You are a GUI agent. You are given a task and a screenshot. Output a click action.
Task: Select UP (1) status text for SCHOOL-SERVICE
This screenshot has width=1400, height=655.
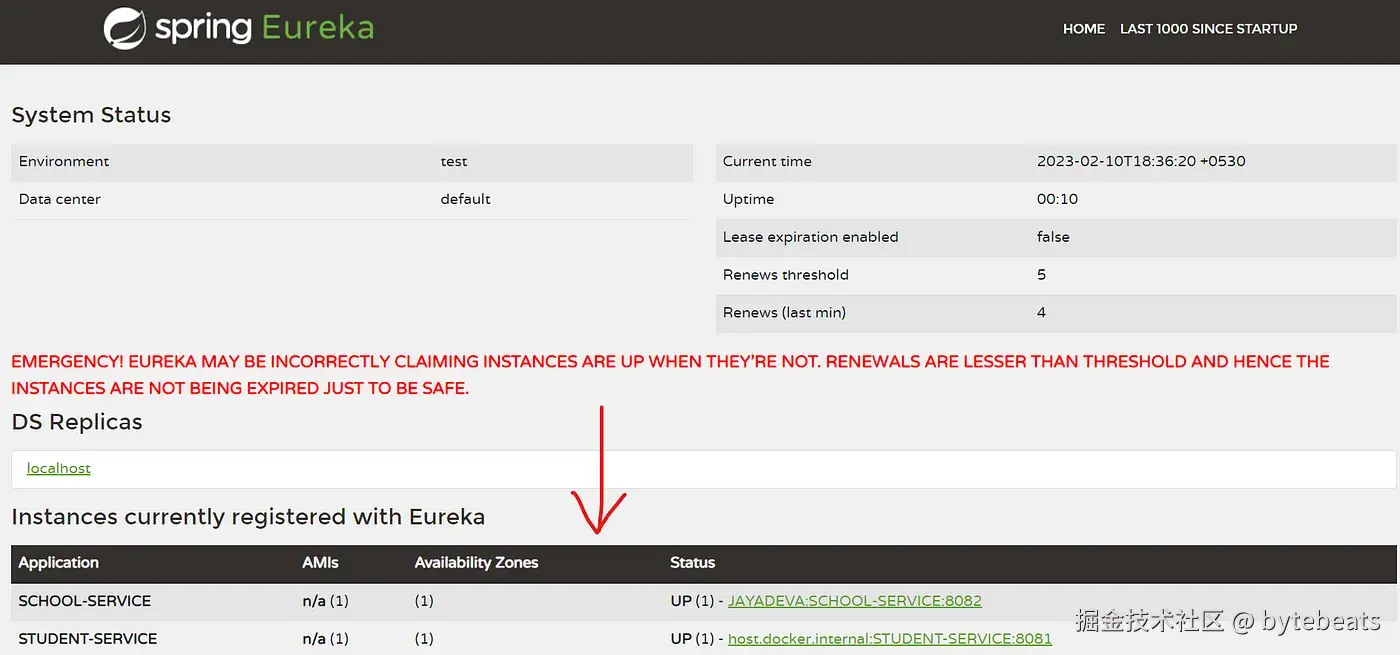click(693, 601)
